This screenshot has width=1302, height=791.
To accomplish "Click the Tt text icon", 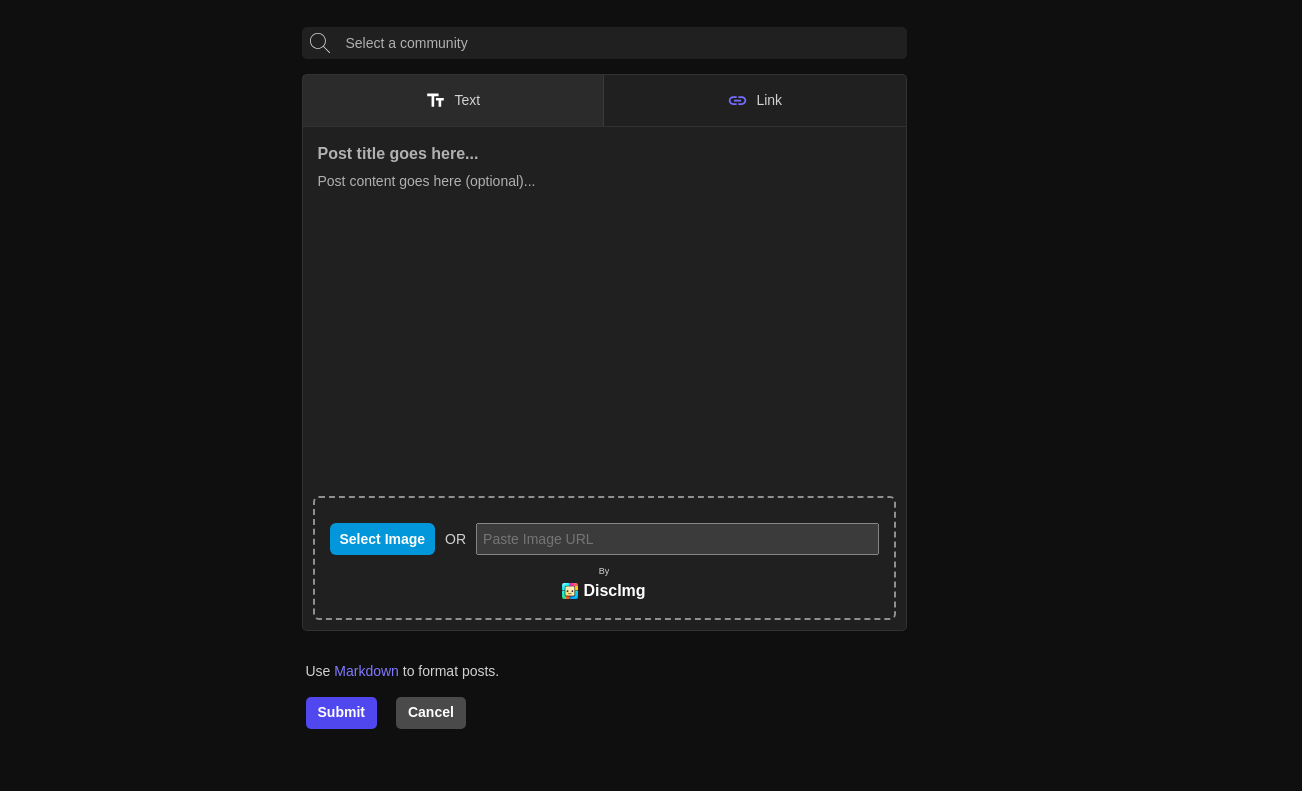I will click(x=435, y=100).
